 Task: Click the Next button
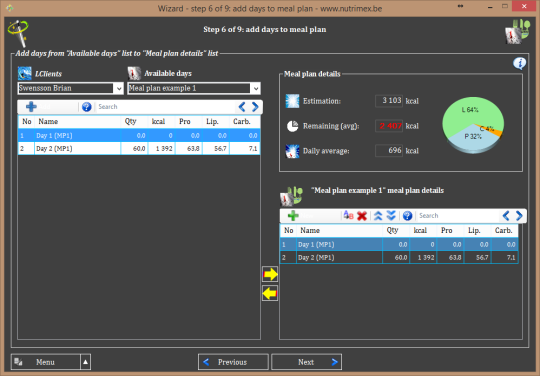[307, 362]
